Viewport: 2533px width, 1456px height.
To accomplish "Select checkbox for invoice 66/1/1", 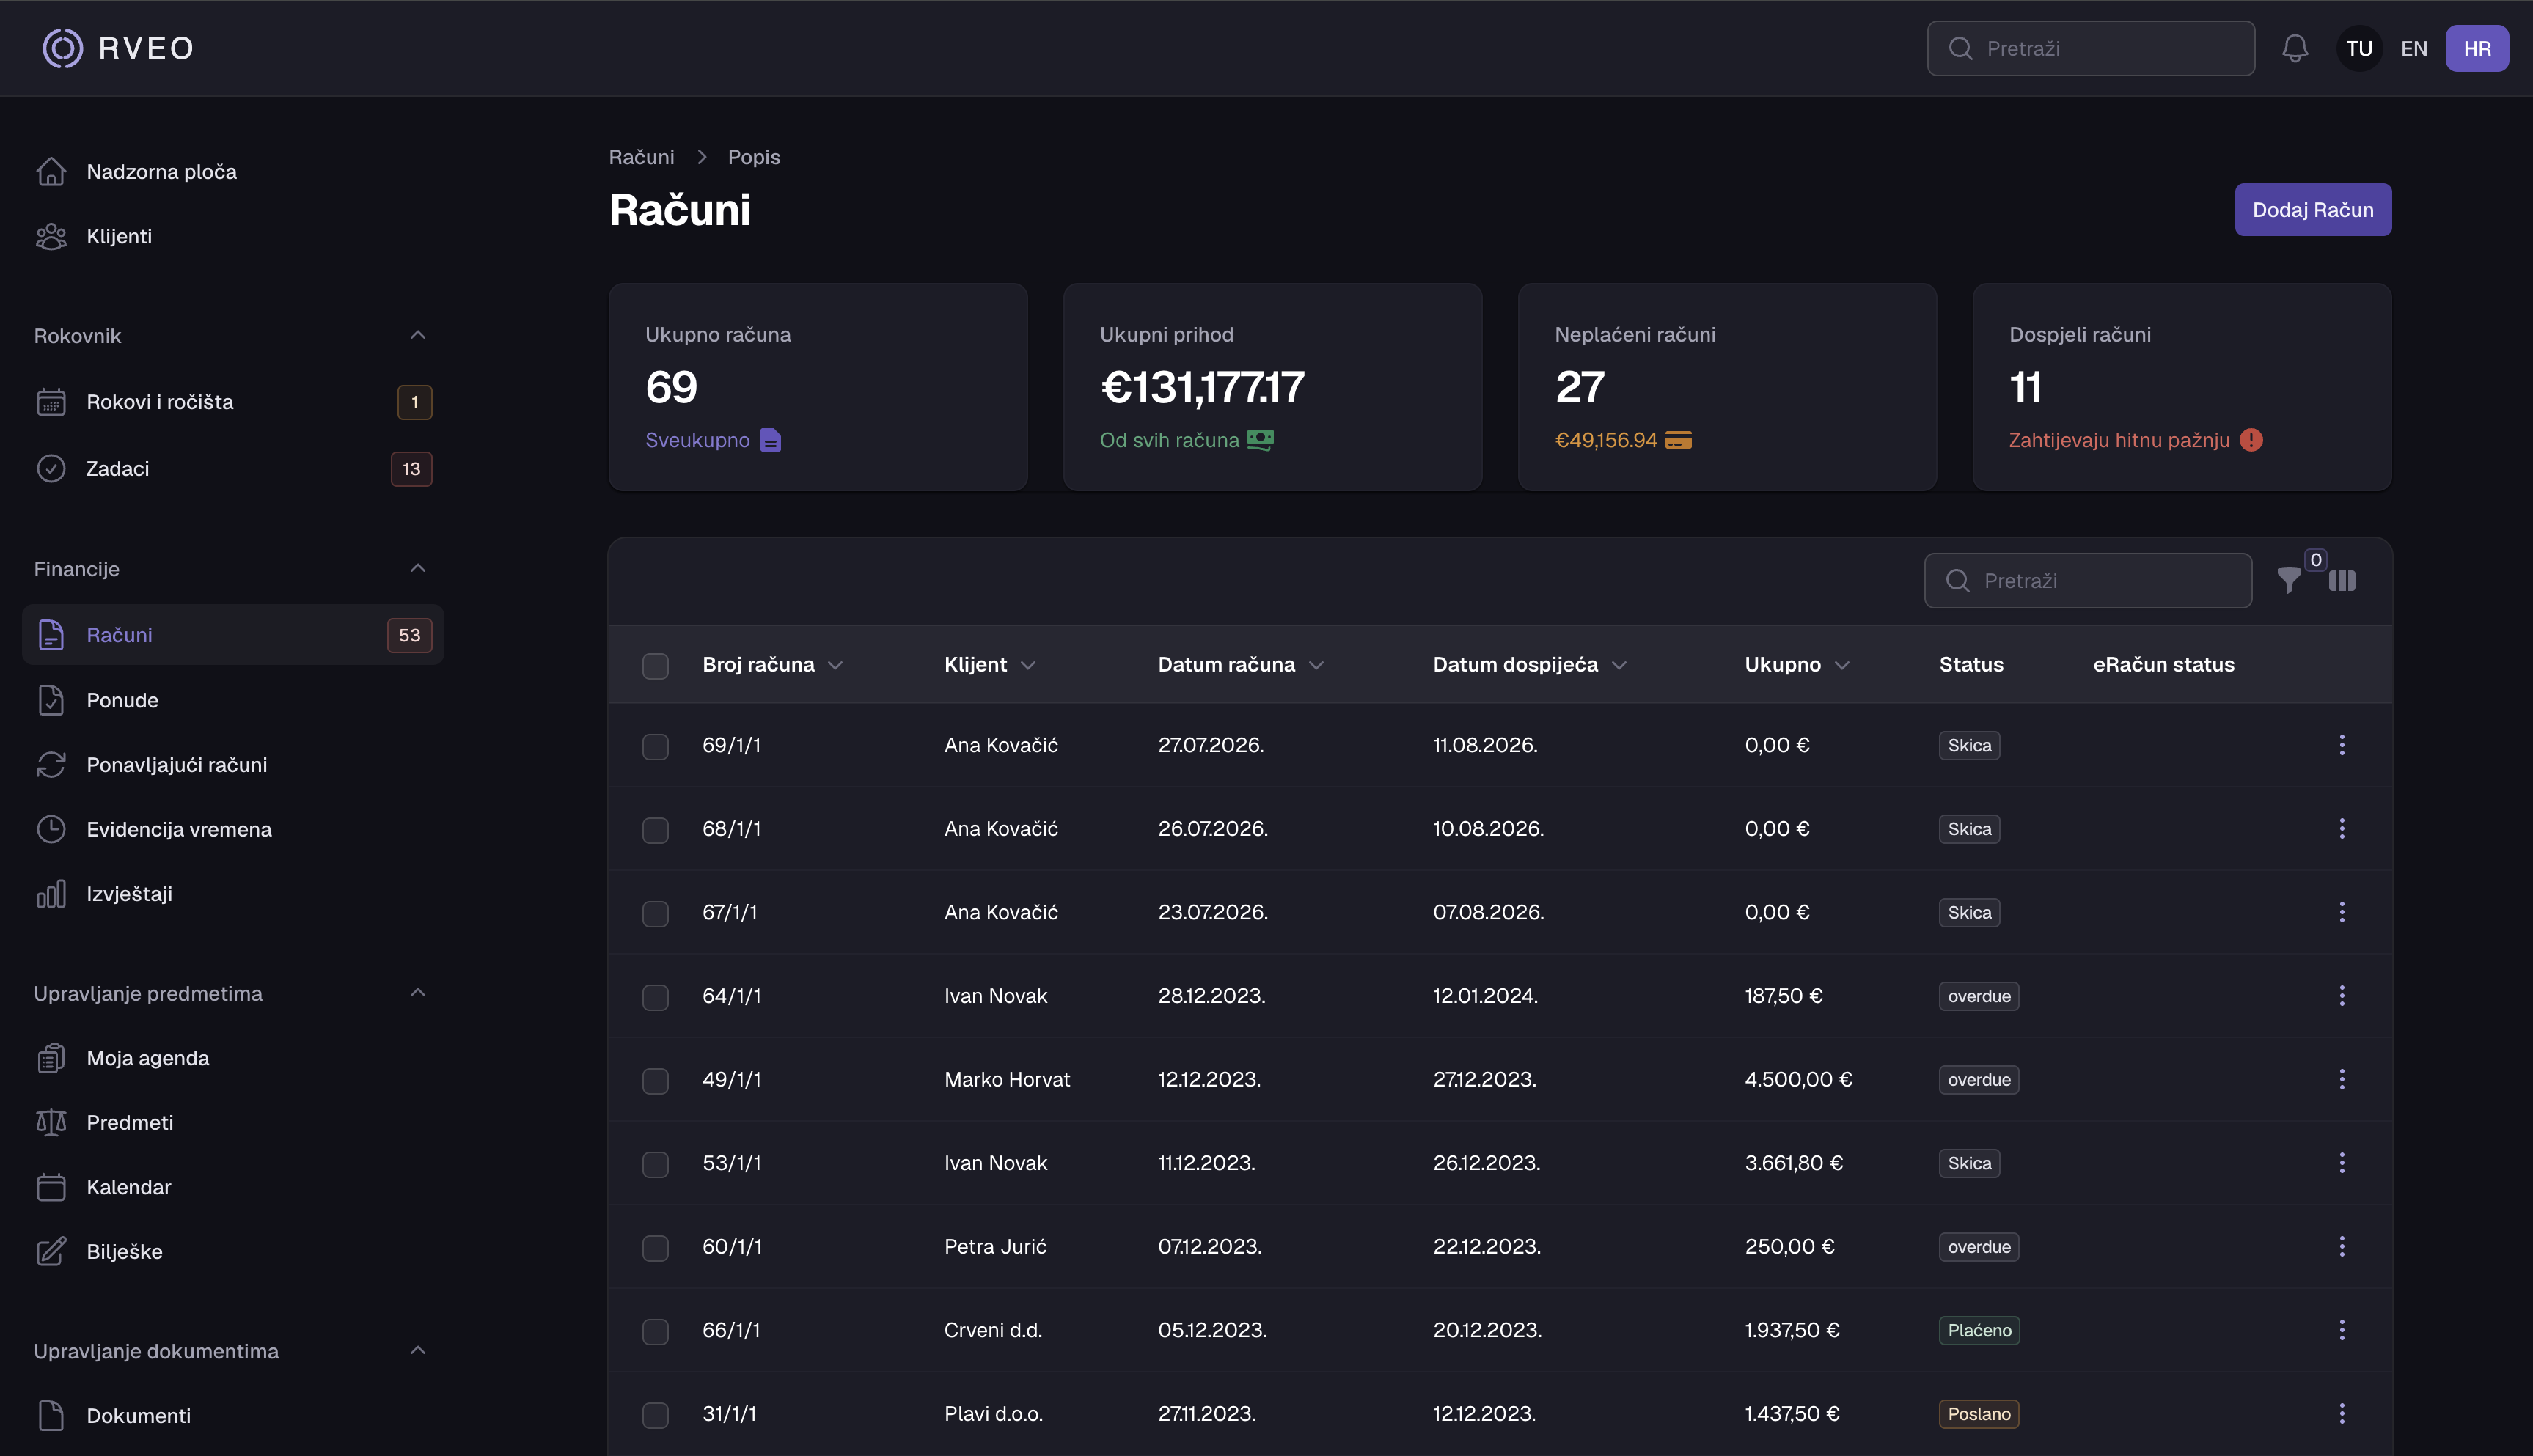I will (655, 1331).
